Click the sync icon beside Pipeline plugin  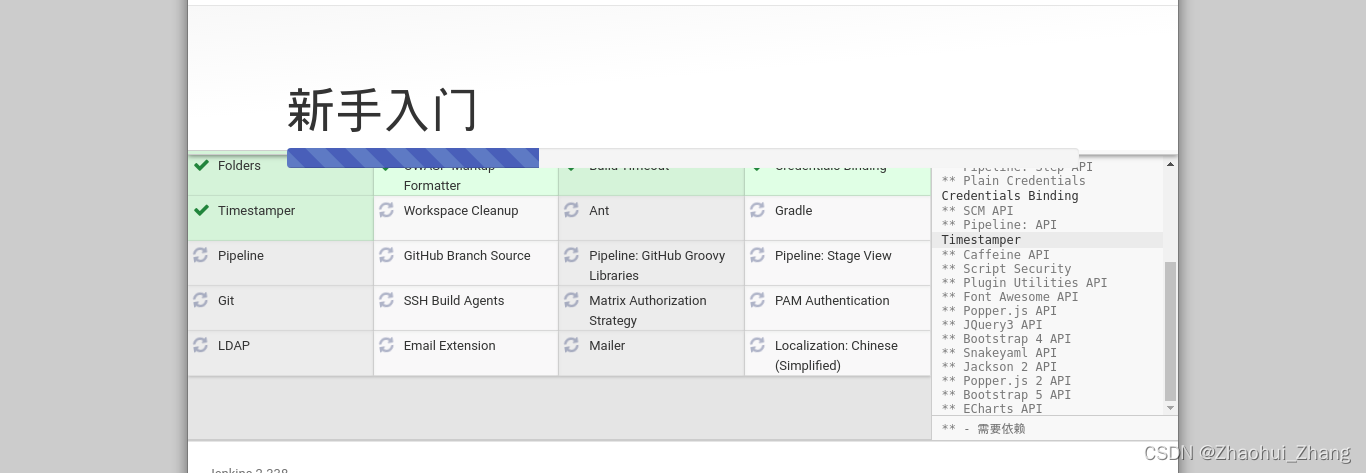point(201,256)
